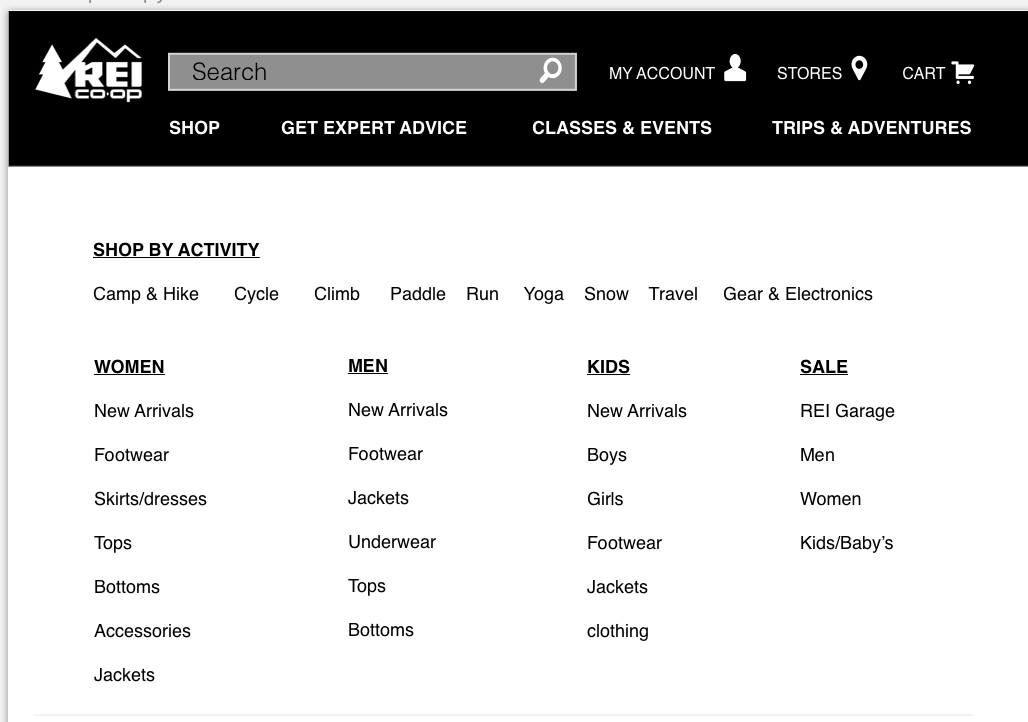Click the WOMEN section heading
This screenshot has height=722, width=1028.
tap(129, 367)
